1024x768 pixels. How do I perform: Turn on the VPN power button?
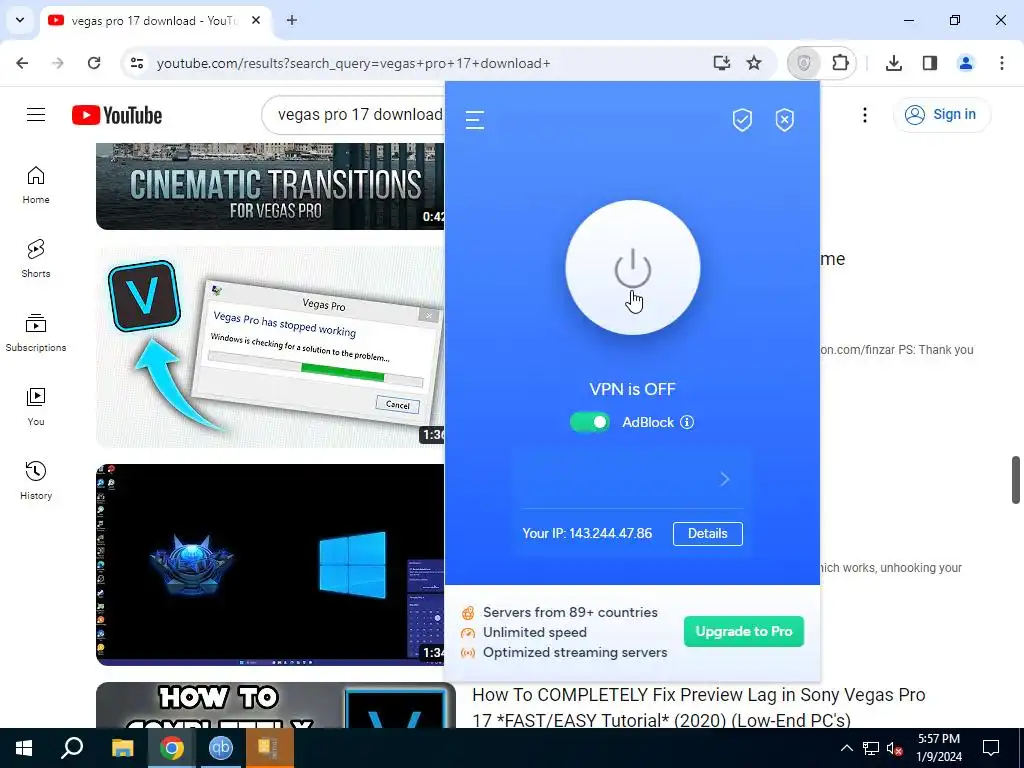point(633,268)
